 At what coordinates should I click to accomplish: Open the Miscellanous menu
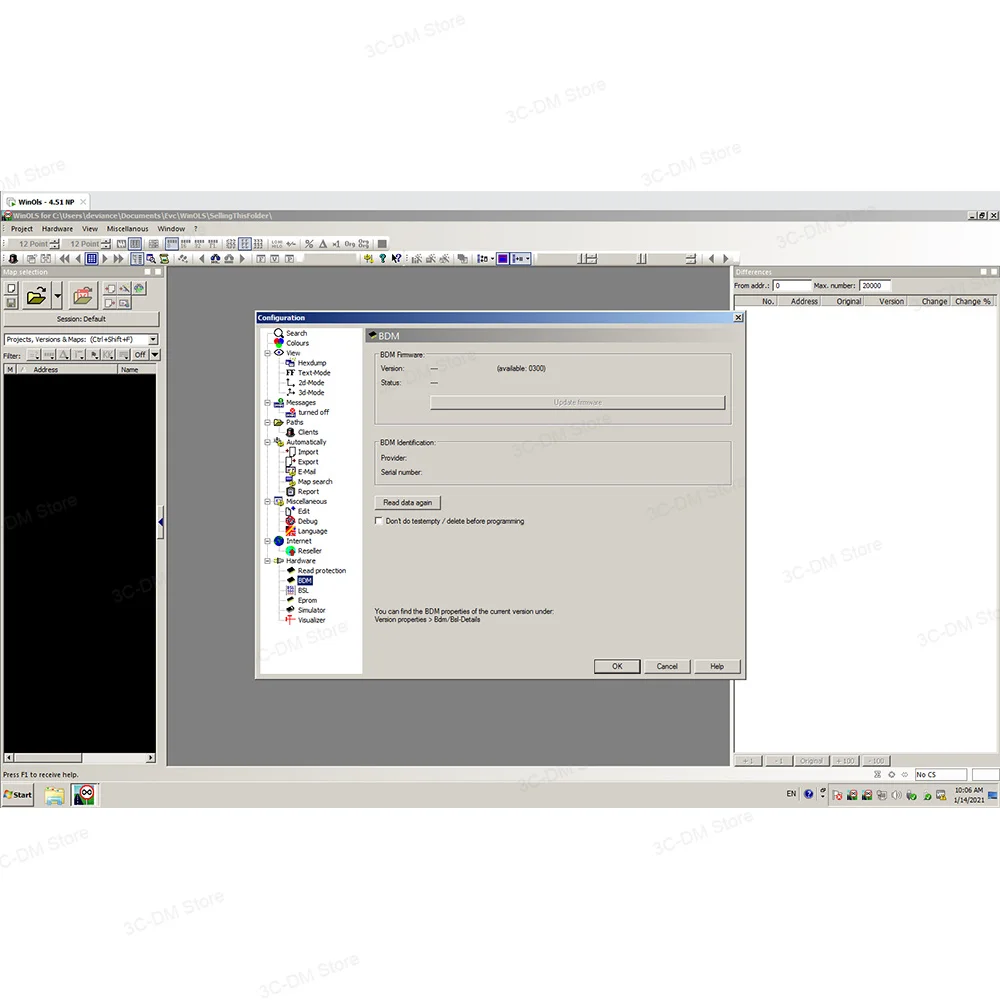tap(128, 228)
